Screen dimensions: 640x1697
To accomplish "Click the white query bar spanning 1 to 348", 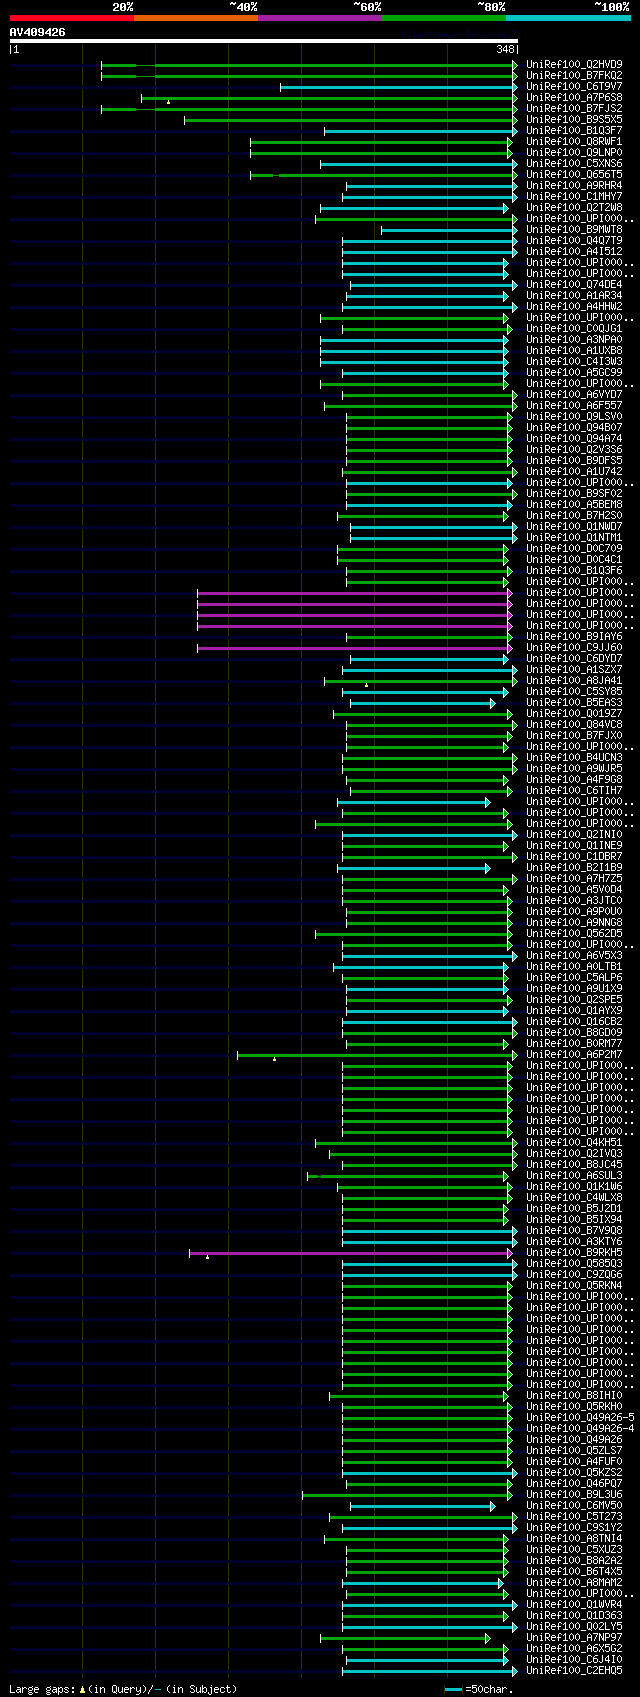I will 263,41.
